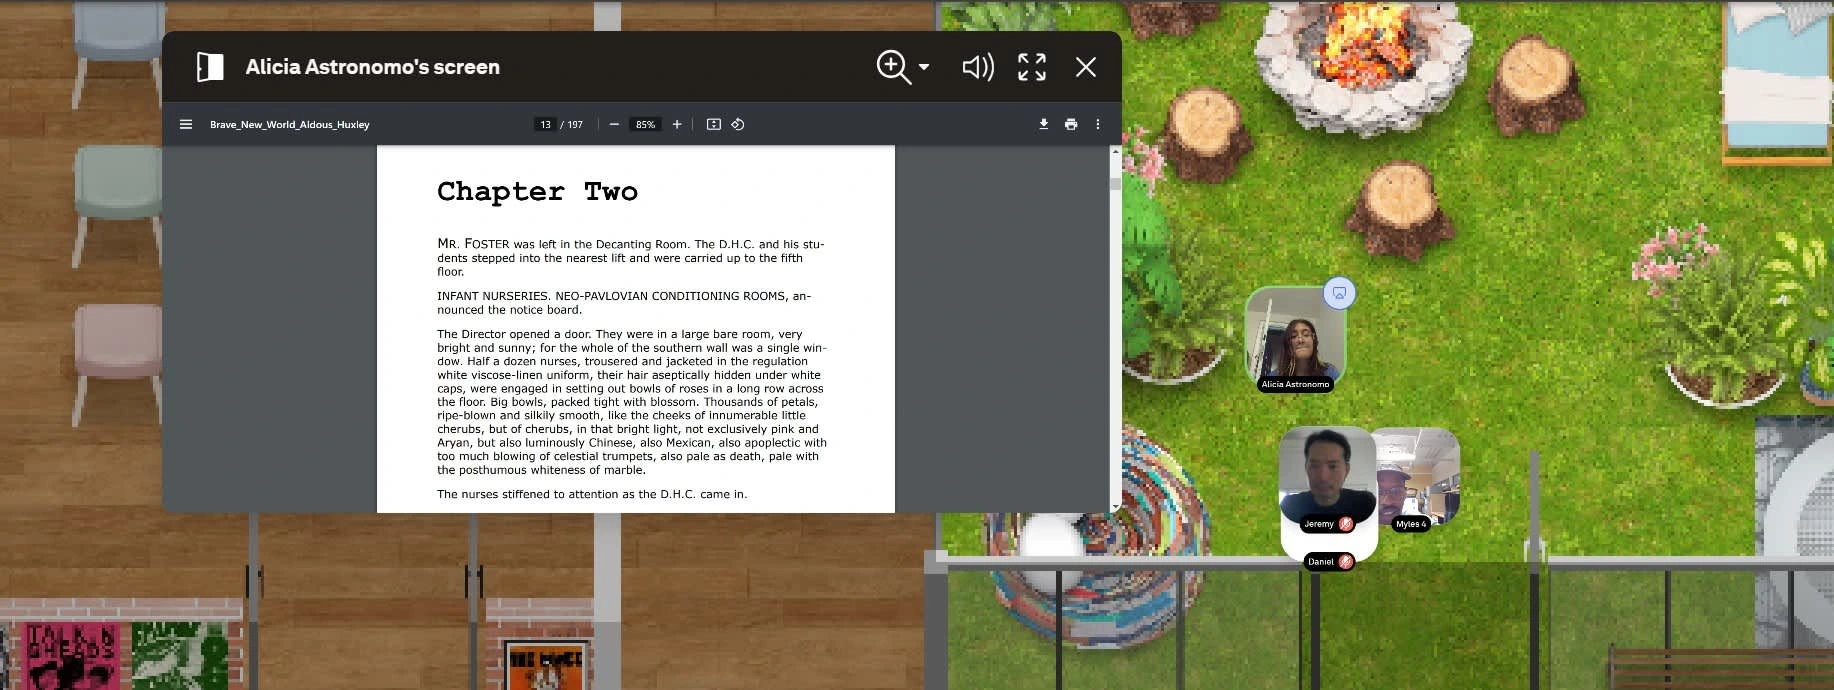Click the total page count 197
Screen dimensions: 1834x690
[x=575, y=125]
